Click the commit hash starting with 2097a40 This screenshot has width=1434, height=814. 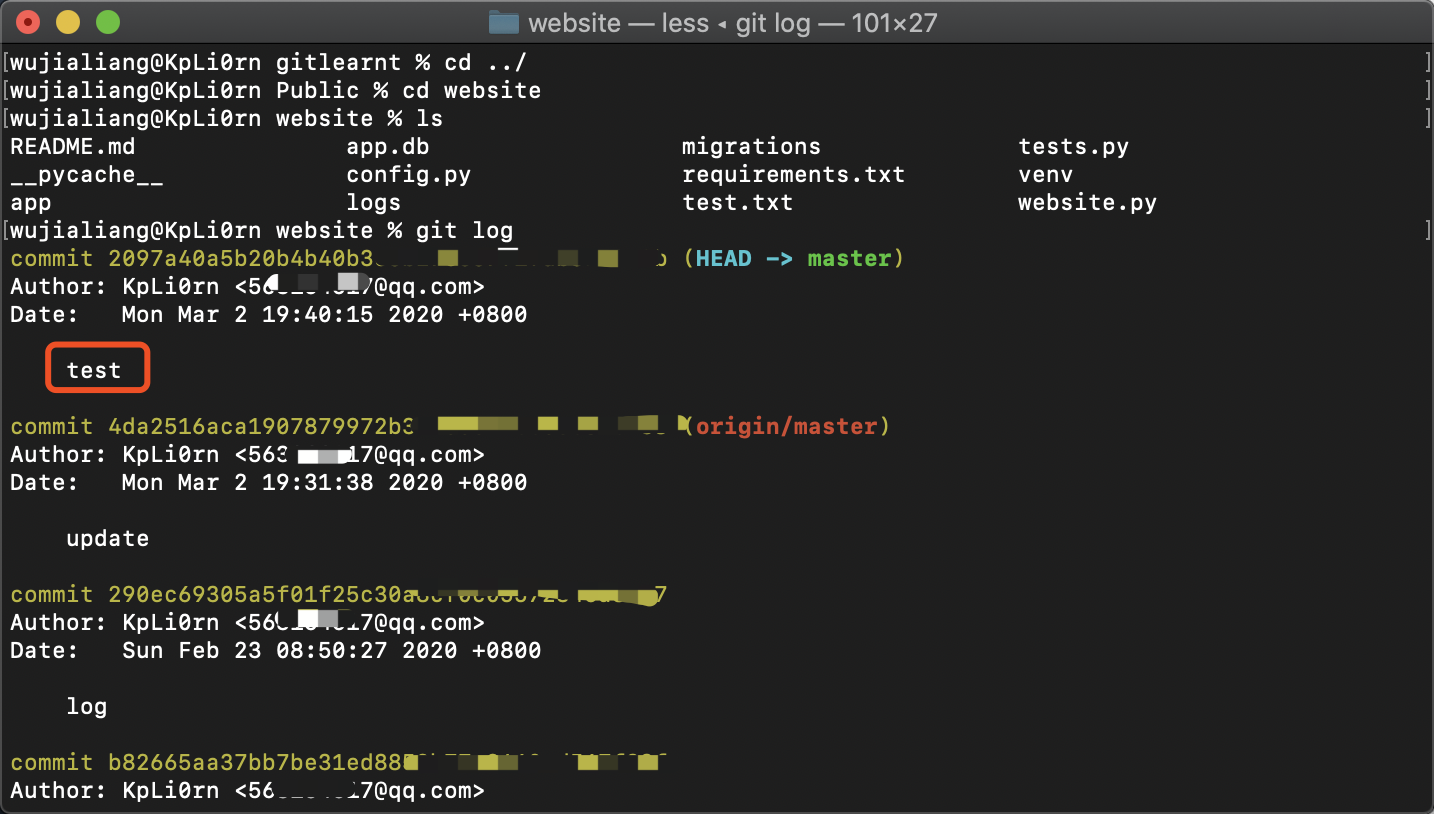[240, 259]
